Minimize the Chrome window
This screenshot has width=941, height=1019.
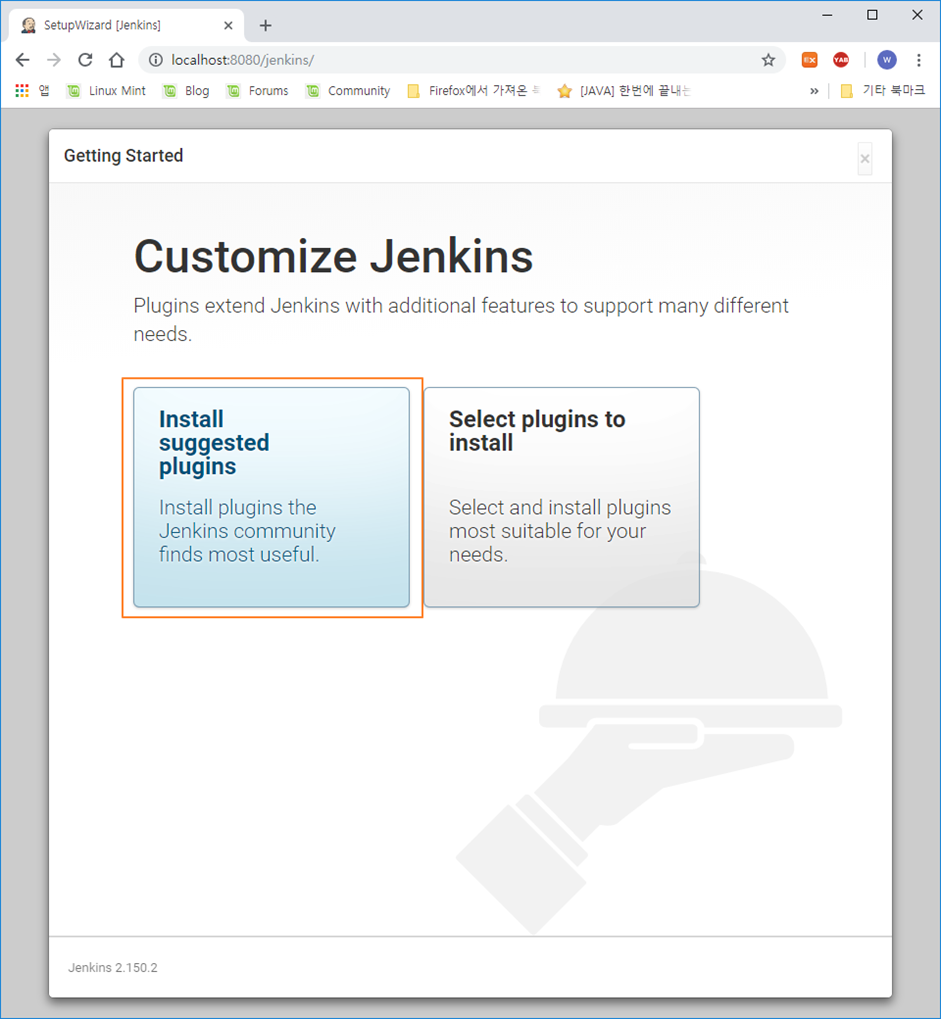point(827,15)
